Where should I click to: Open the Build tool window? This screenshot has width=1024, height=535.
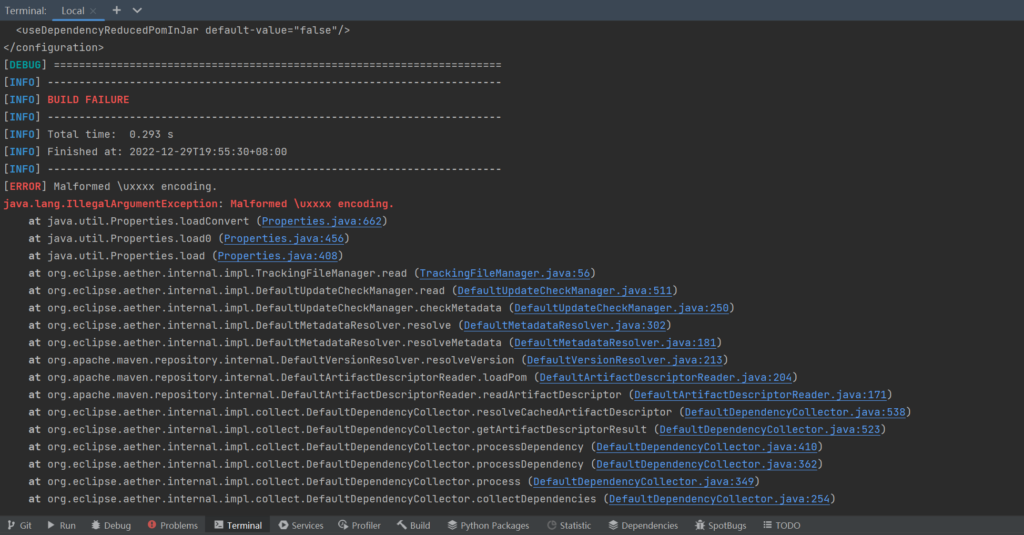coord(412,525)
